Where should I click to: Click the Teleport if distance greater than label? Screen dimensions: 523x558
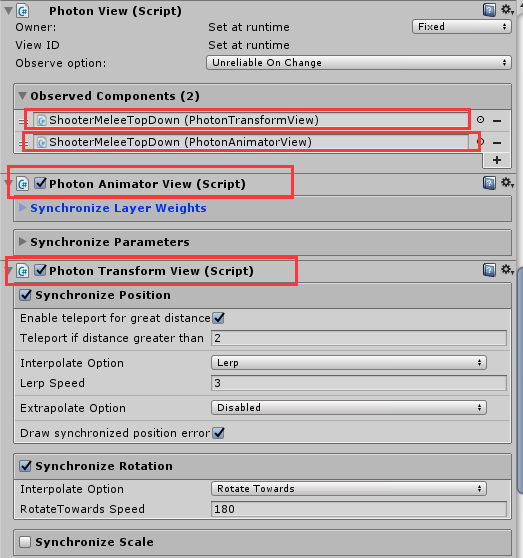pyautogui.click(x=112, y=338)
